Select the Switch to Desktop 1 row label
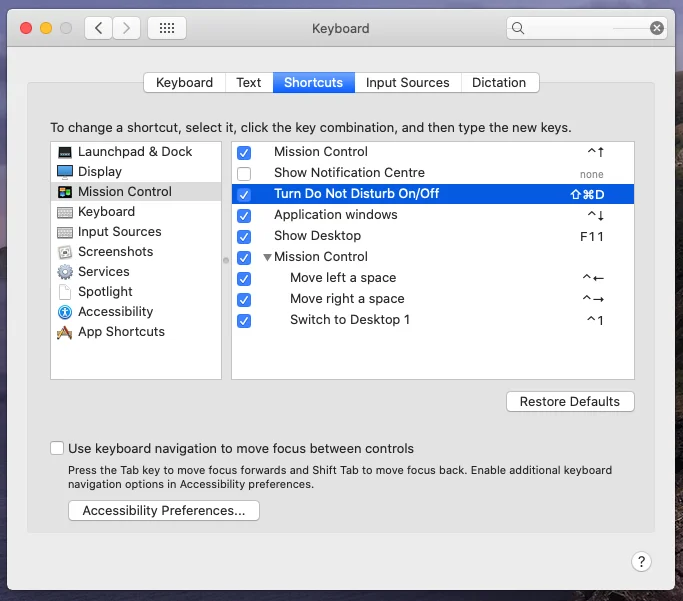This screenshot has width=683, height=601. [350, 320]
